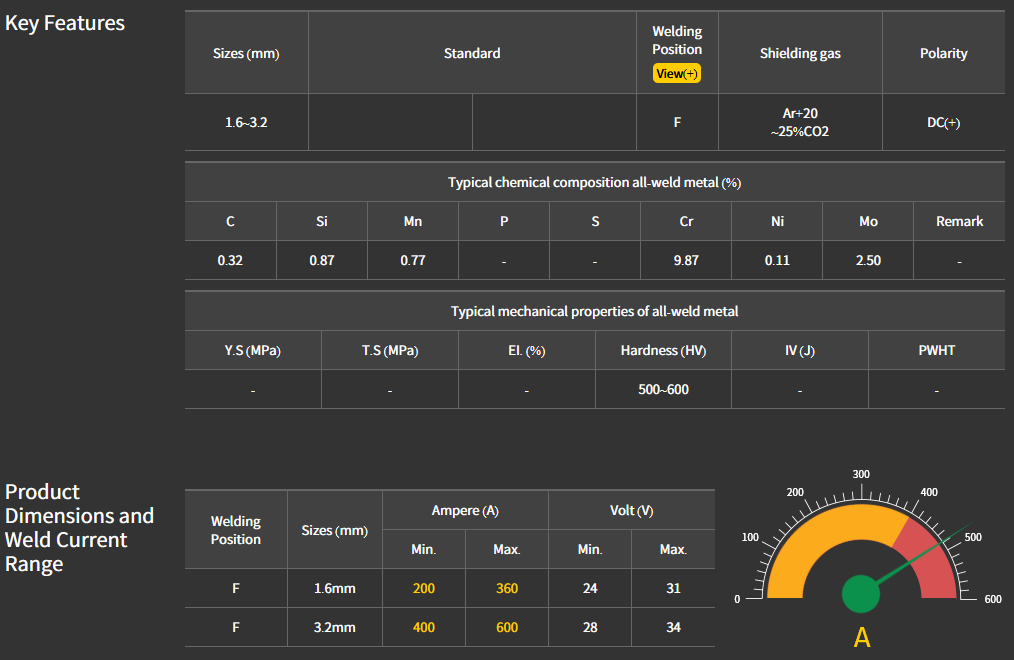The height and width of the screenshot is (660, 1014).
Task: Select the Ar+20~25%CO2 shielding gas cell
Action: pyautogui.click(x=800, y=122)
